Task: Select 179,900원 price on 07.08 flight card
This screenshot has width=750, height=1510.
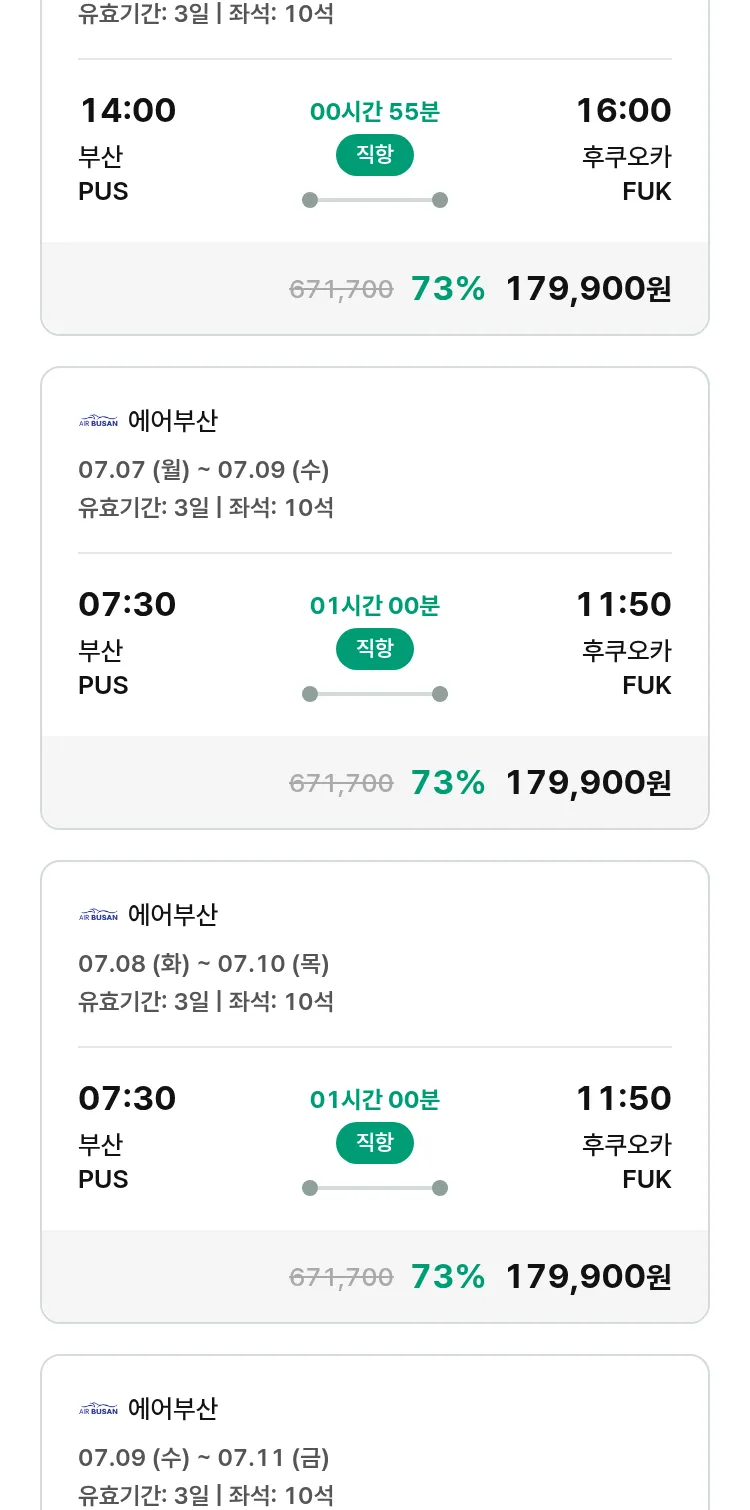Action: point(588,1277)
